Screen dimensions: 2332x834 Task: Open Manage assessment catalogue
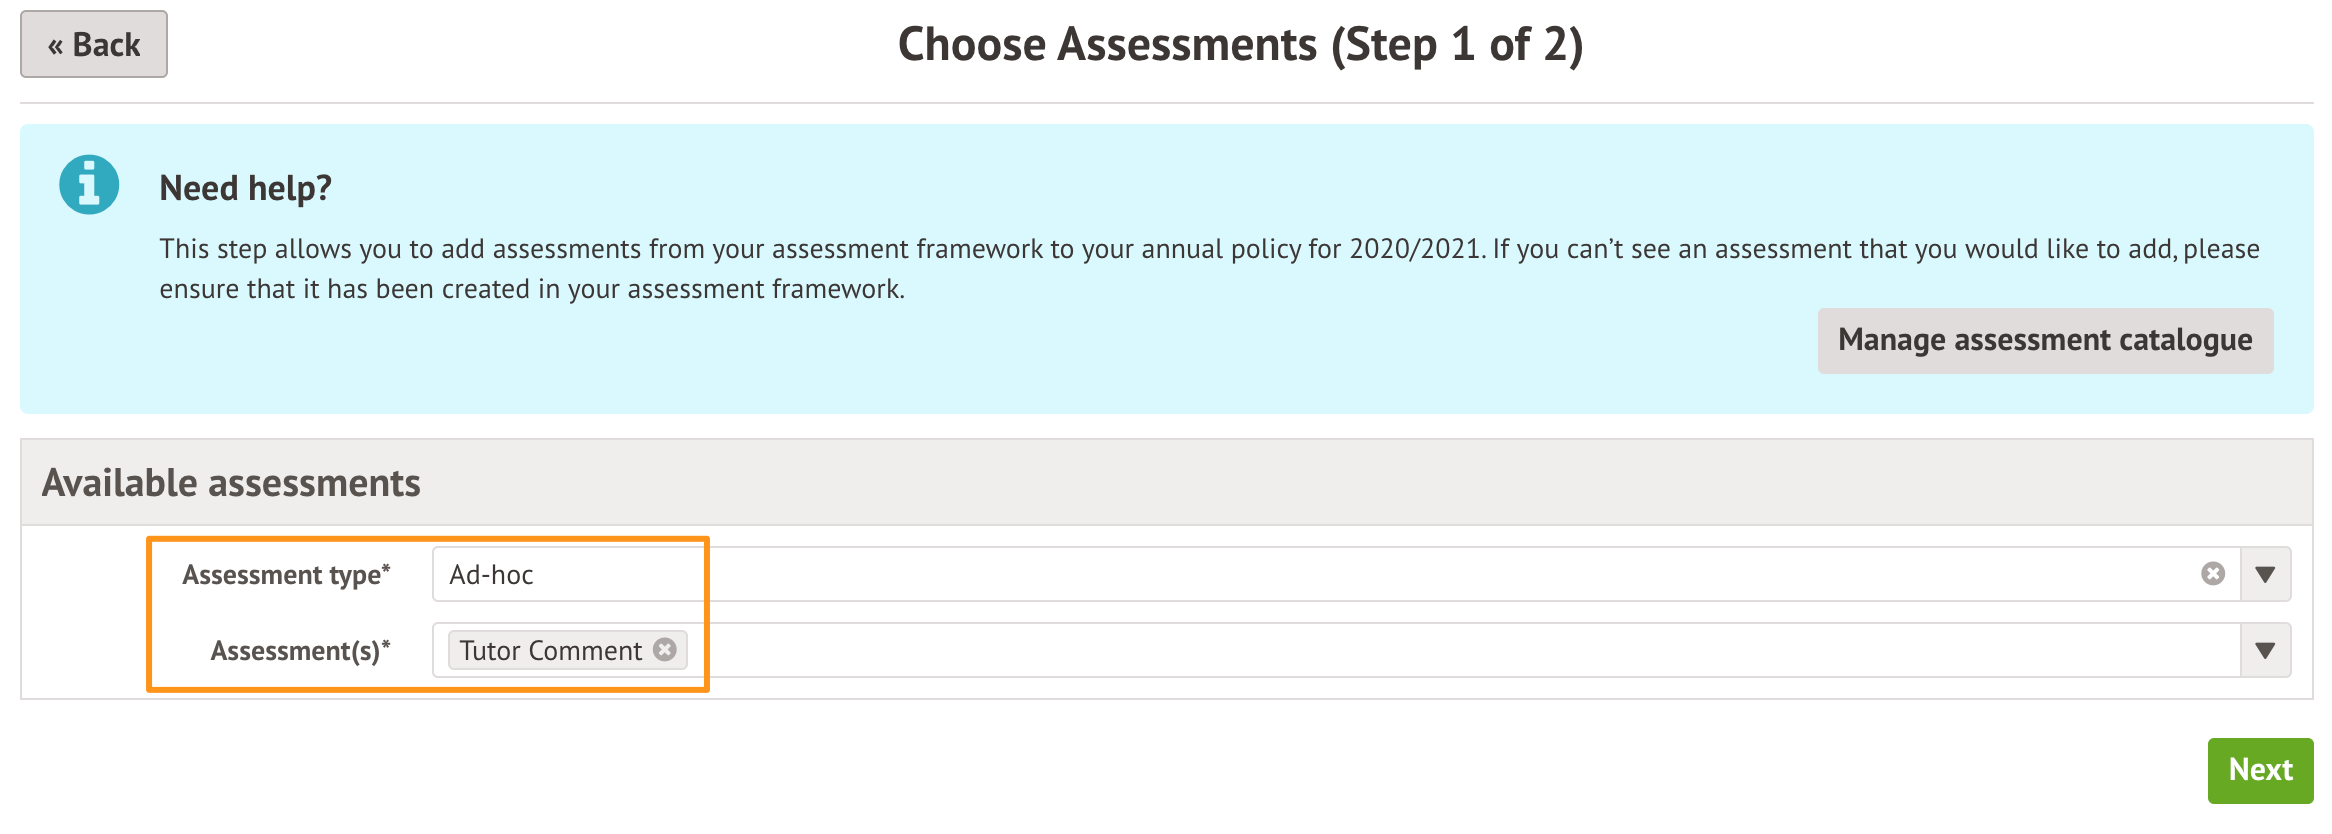pos(2044,340)
